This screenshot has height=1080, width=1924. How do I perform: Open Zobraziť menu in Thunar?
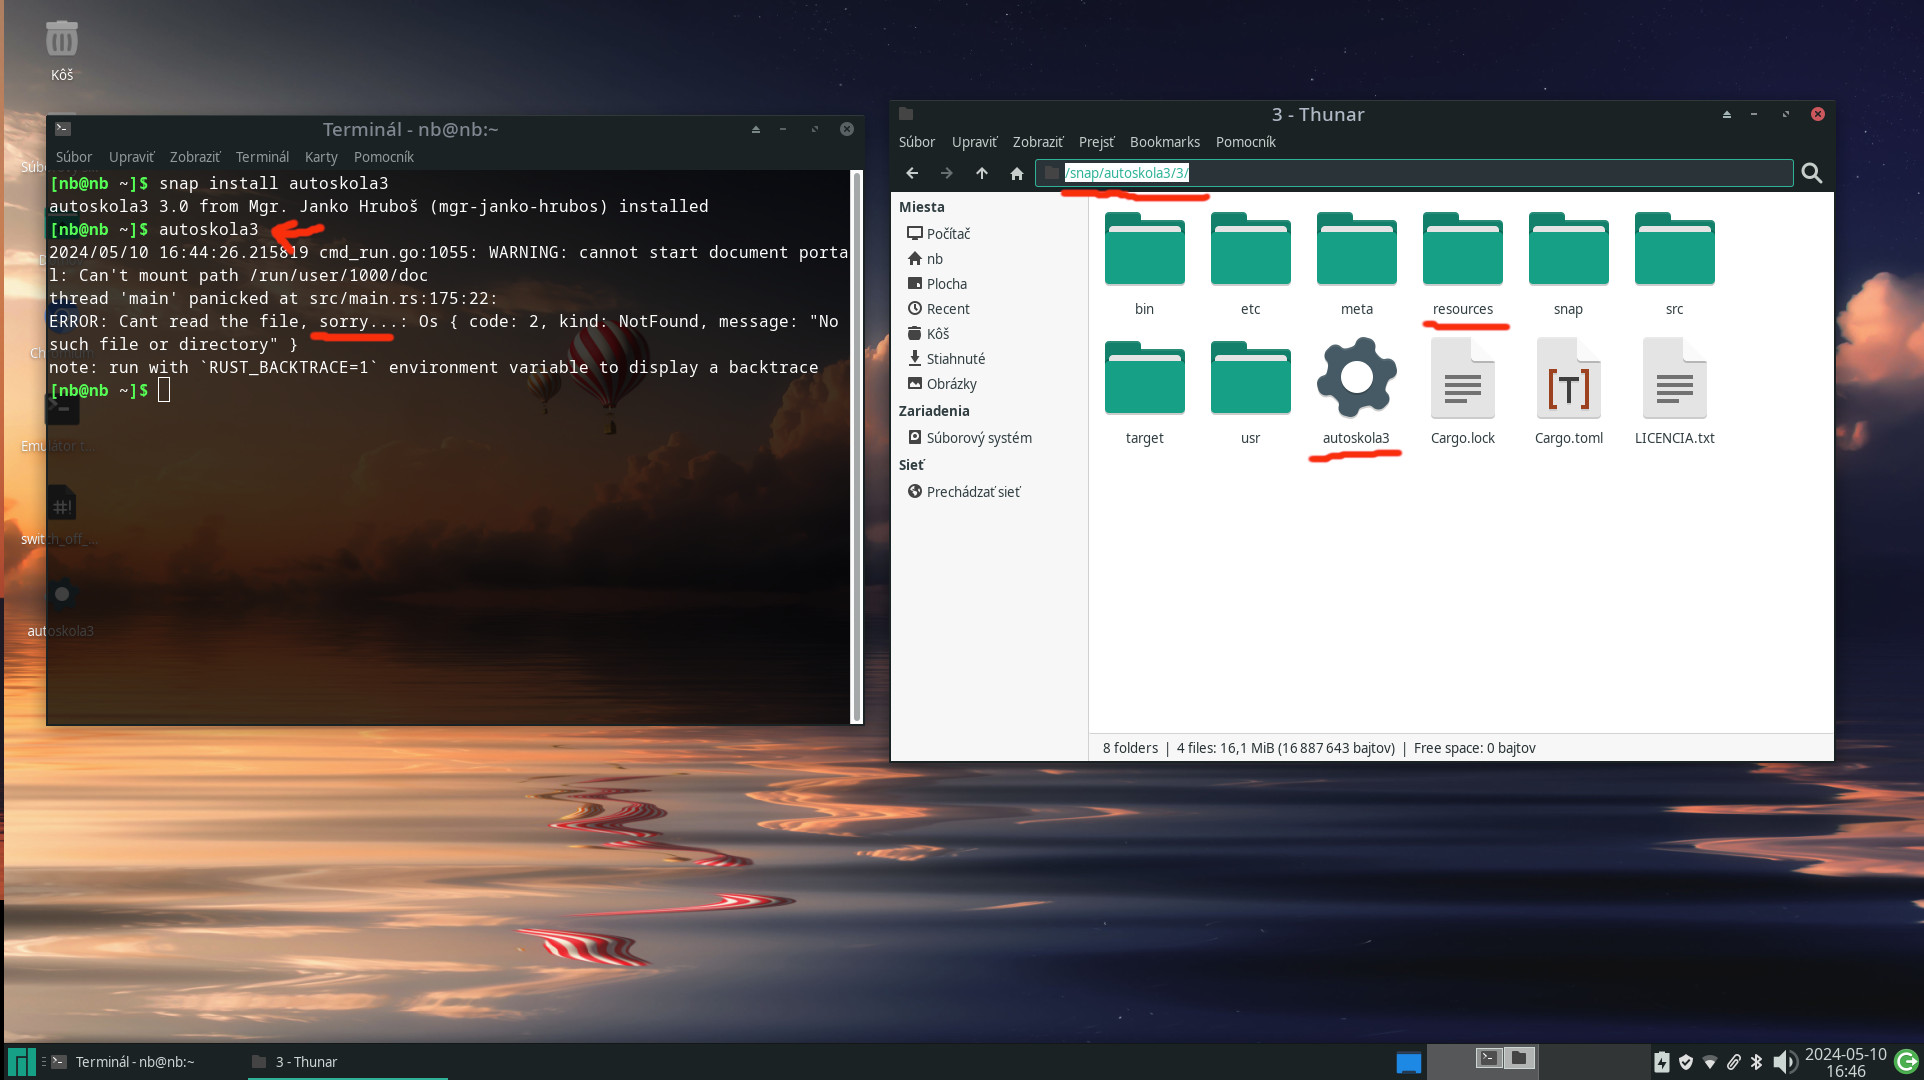1037,142
